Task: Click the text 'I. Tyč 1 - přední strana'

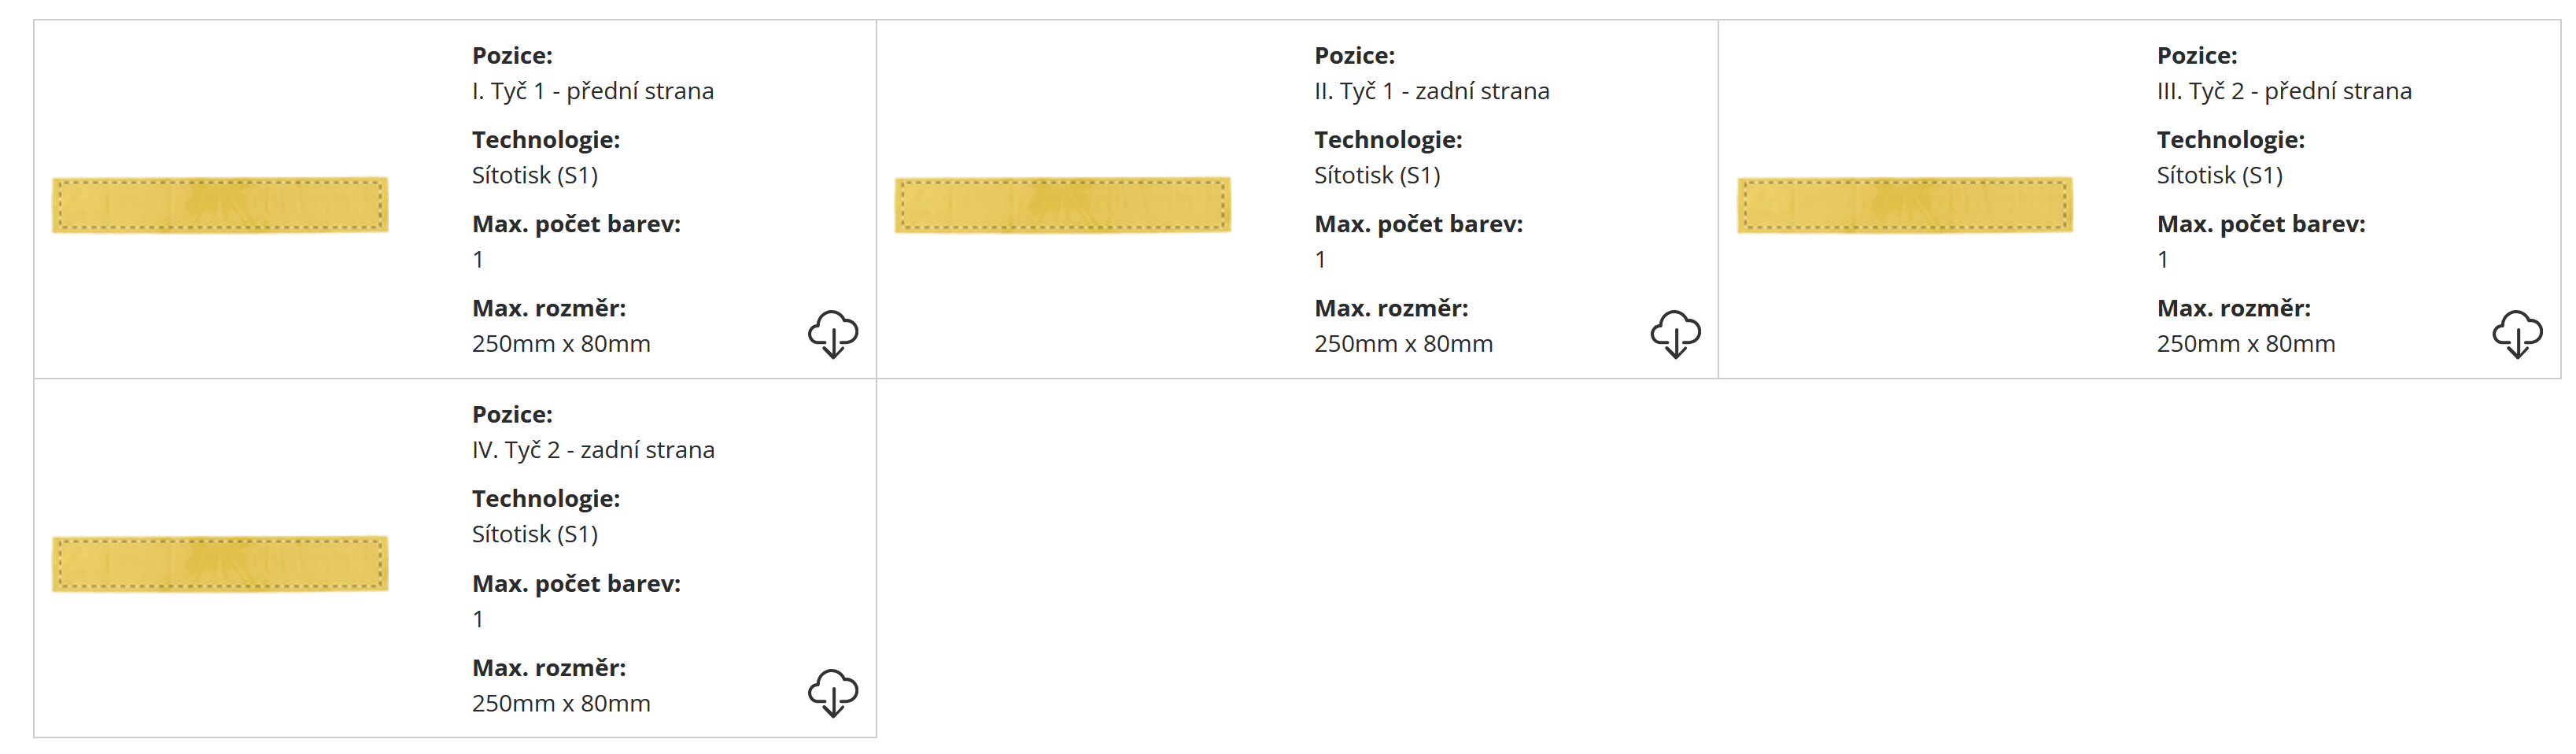Action: pyautogui.click(x=593, y=91)
